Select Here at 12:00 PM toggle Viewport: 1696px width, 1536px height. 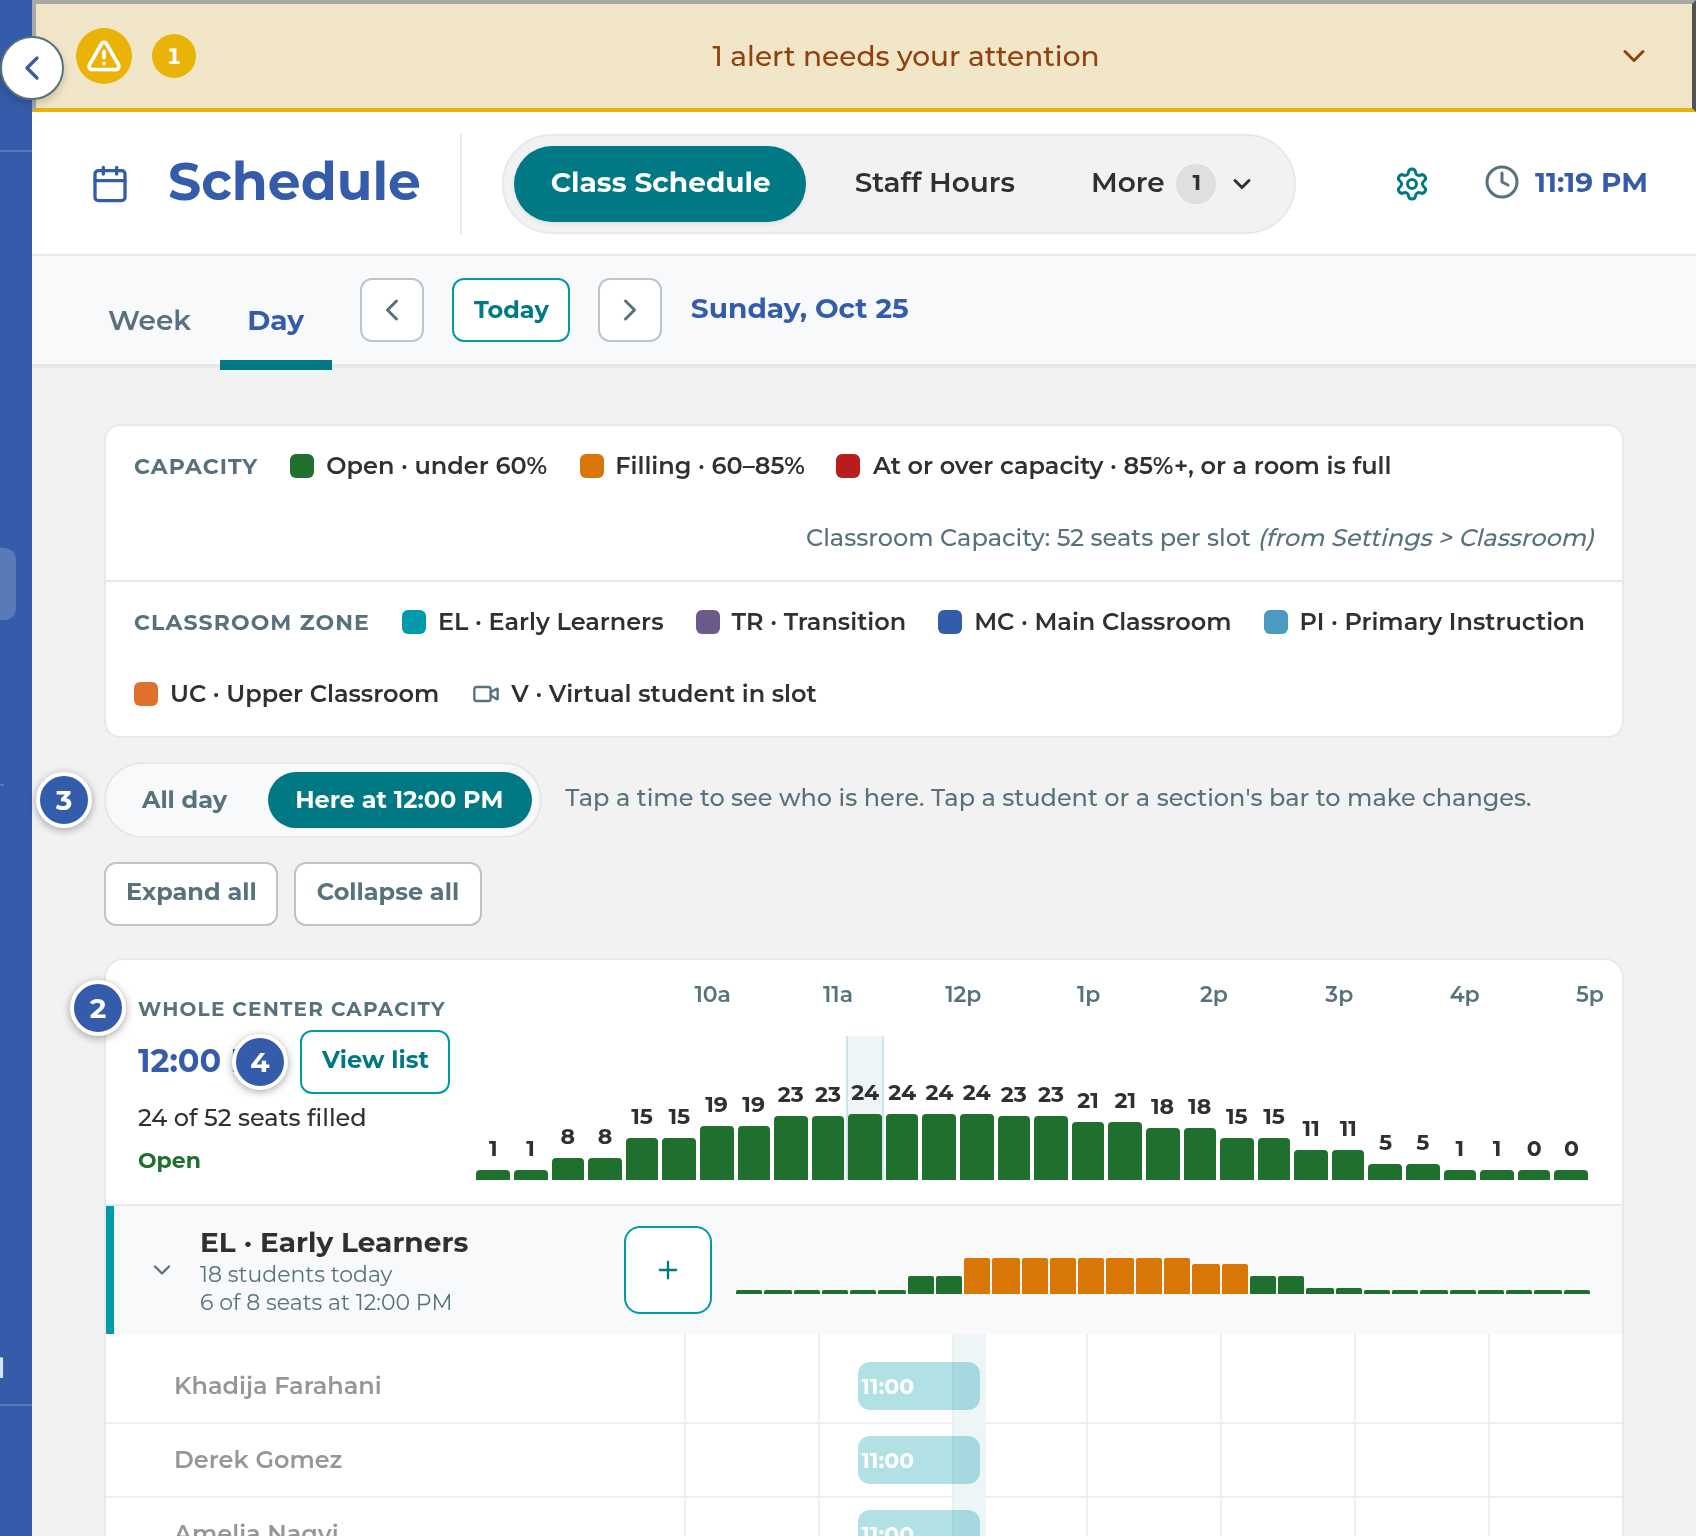click(399, 800)
